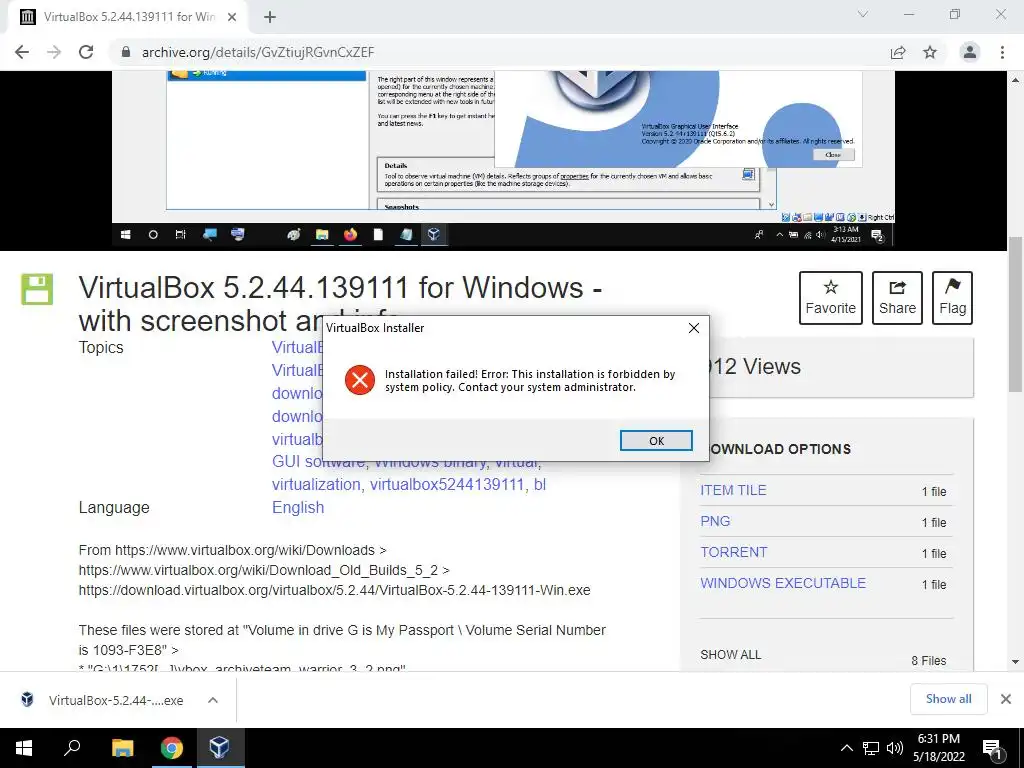Open Chrome three-dot menu
This screenshot has width=1024, height=768.
click(1002, 52)
